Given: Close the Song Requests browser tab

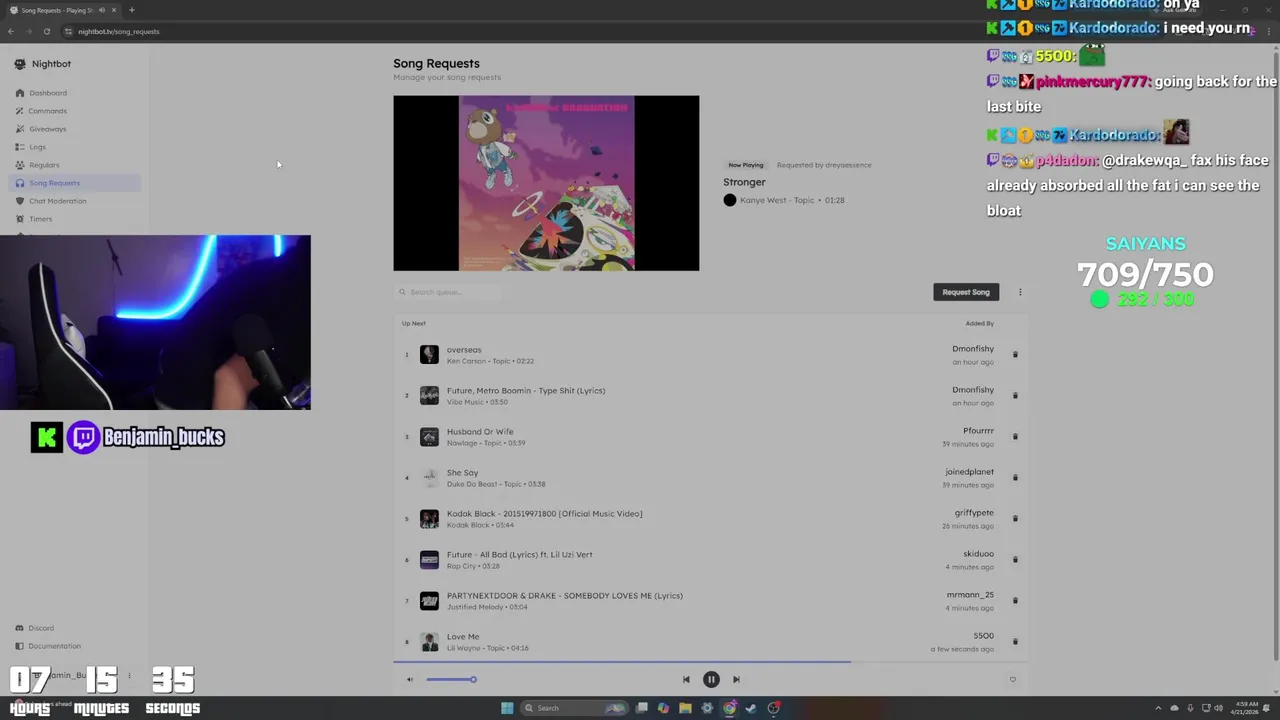Looking at the screenshot, I should (114, 10).
